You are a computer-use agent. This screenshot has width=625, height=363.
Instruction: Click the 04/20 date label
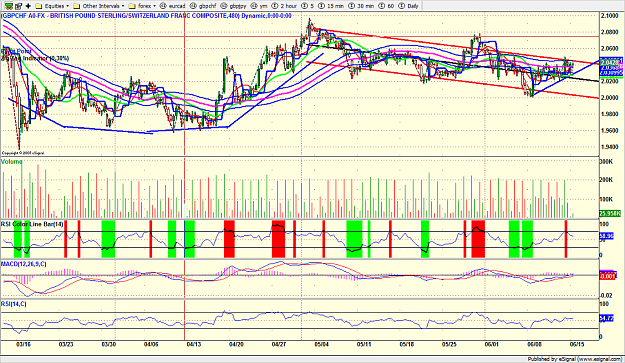(236, 344)
